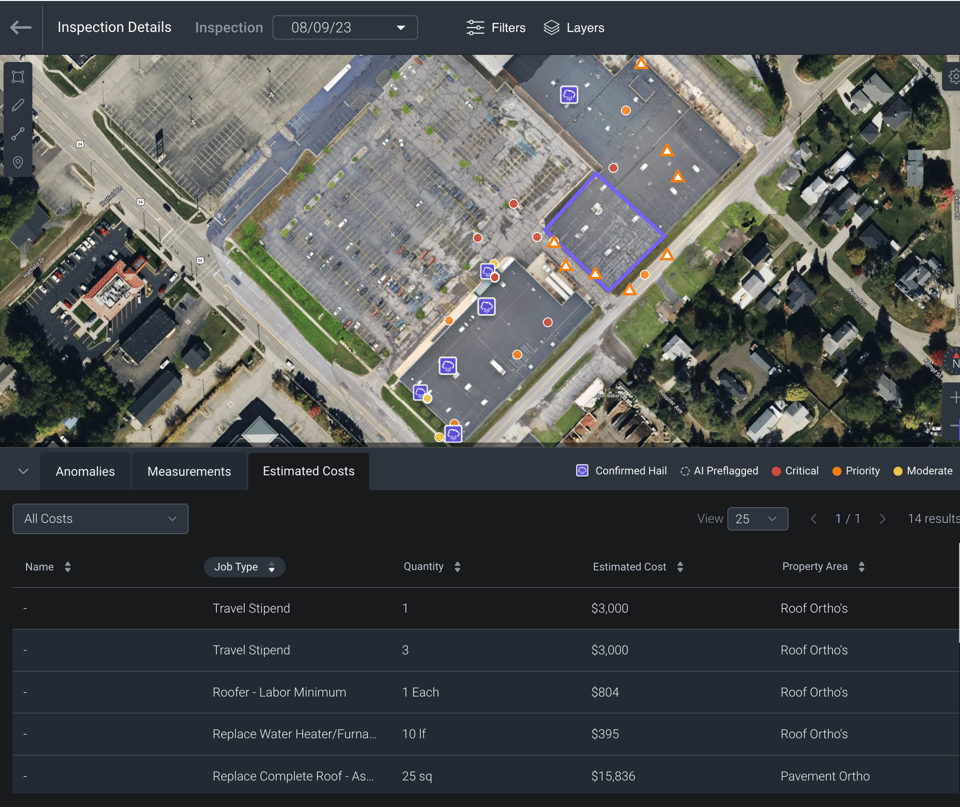960x807 pixels.
Task: Select the location pin tool
Action: (x=17, y=162)
